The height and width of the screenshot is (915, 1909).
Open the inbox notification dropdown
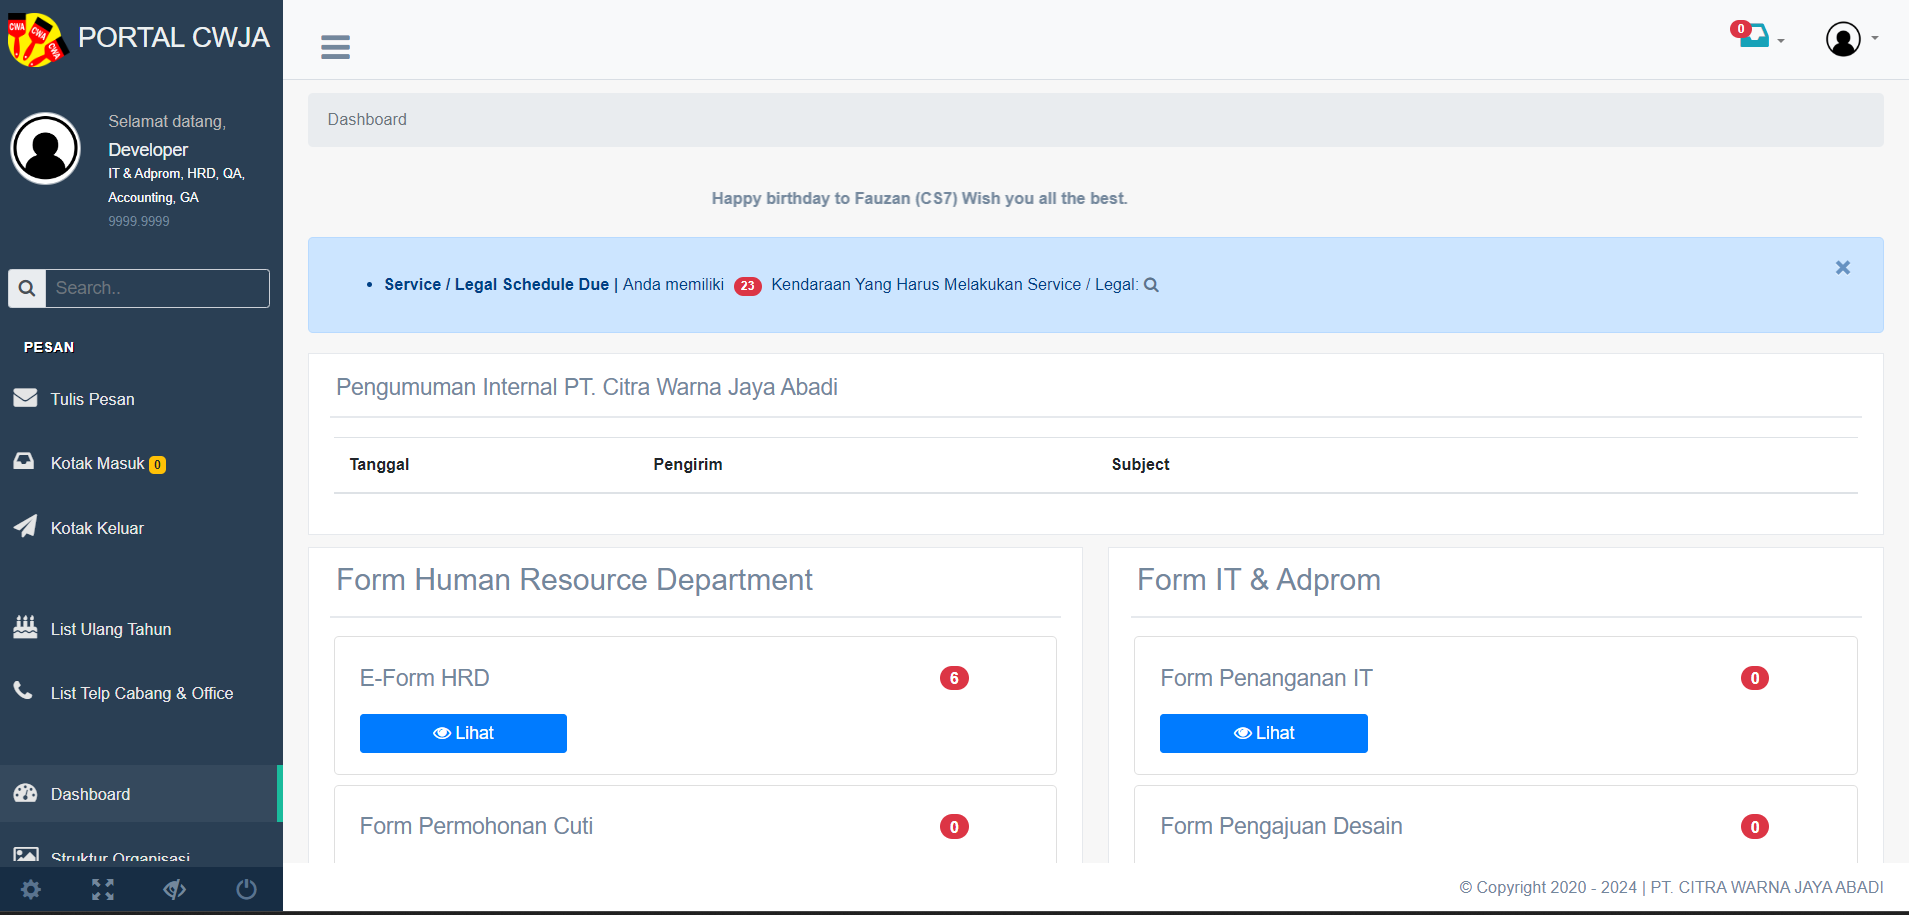pyautogui.click(x=1757, y=37)
